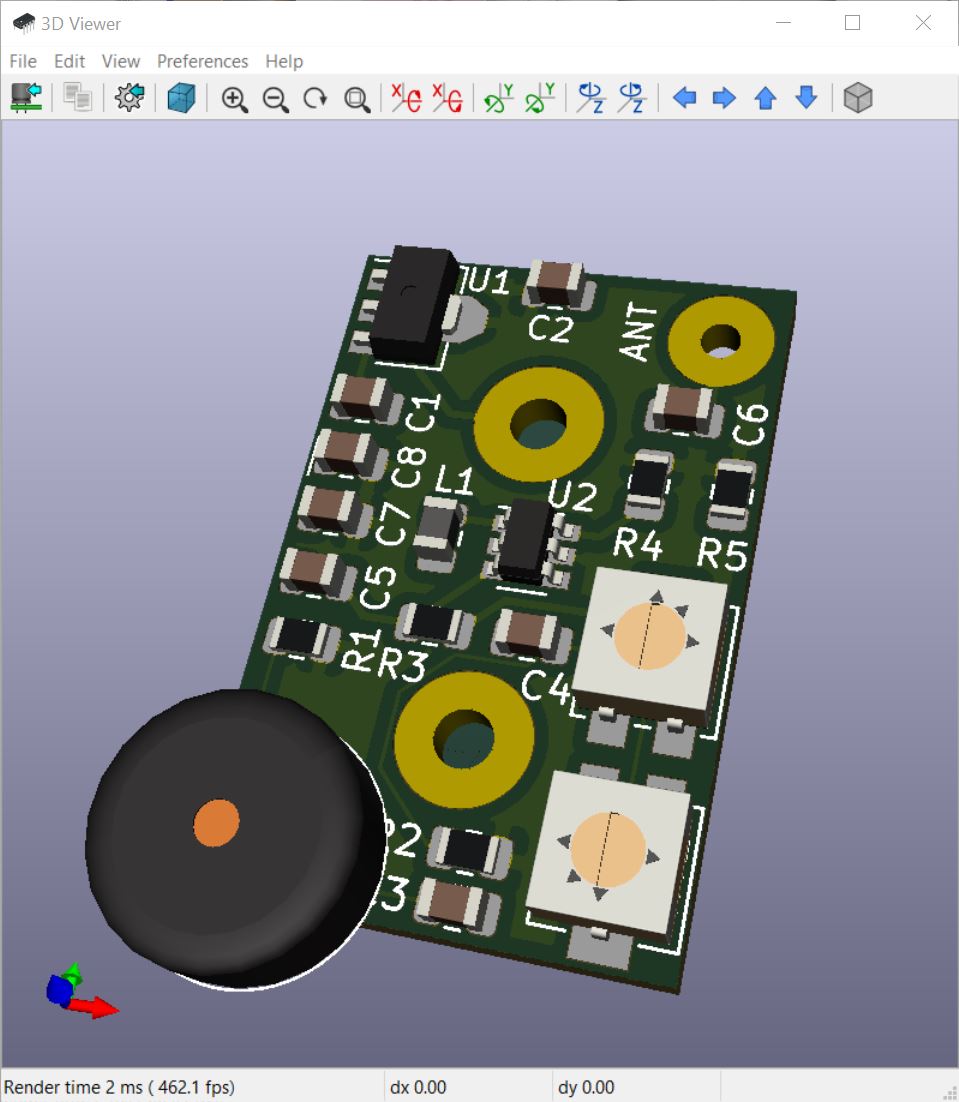Open 3D display options gear icon
This screenshot has width=959, height=1102.
(129, 98)
